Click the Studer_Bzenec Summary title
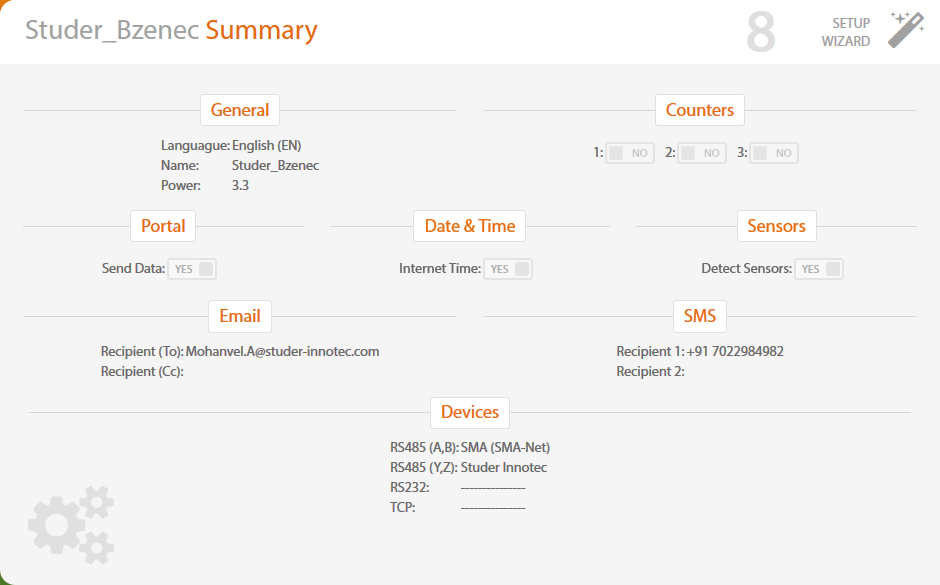Screen dimensions: 940x585 tap(171, 30)
